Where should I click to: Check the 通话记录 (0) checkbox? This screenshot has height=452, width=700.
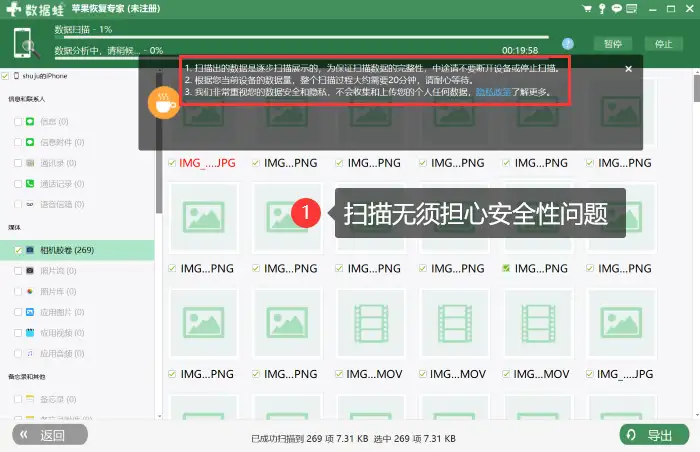(18, 184)
